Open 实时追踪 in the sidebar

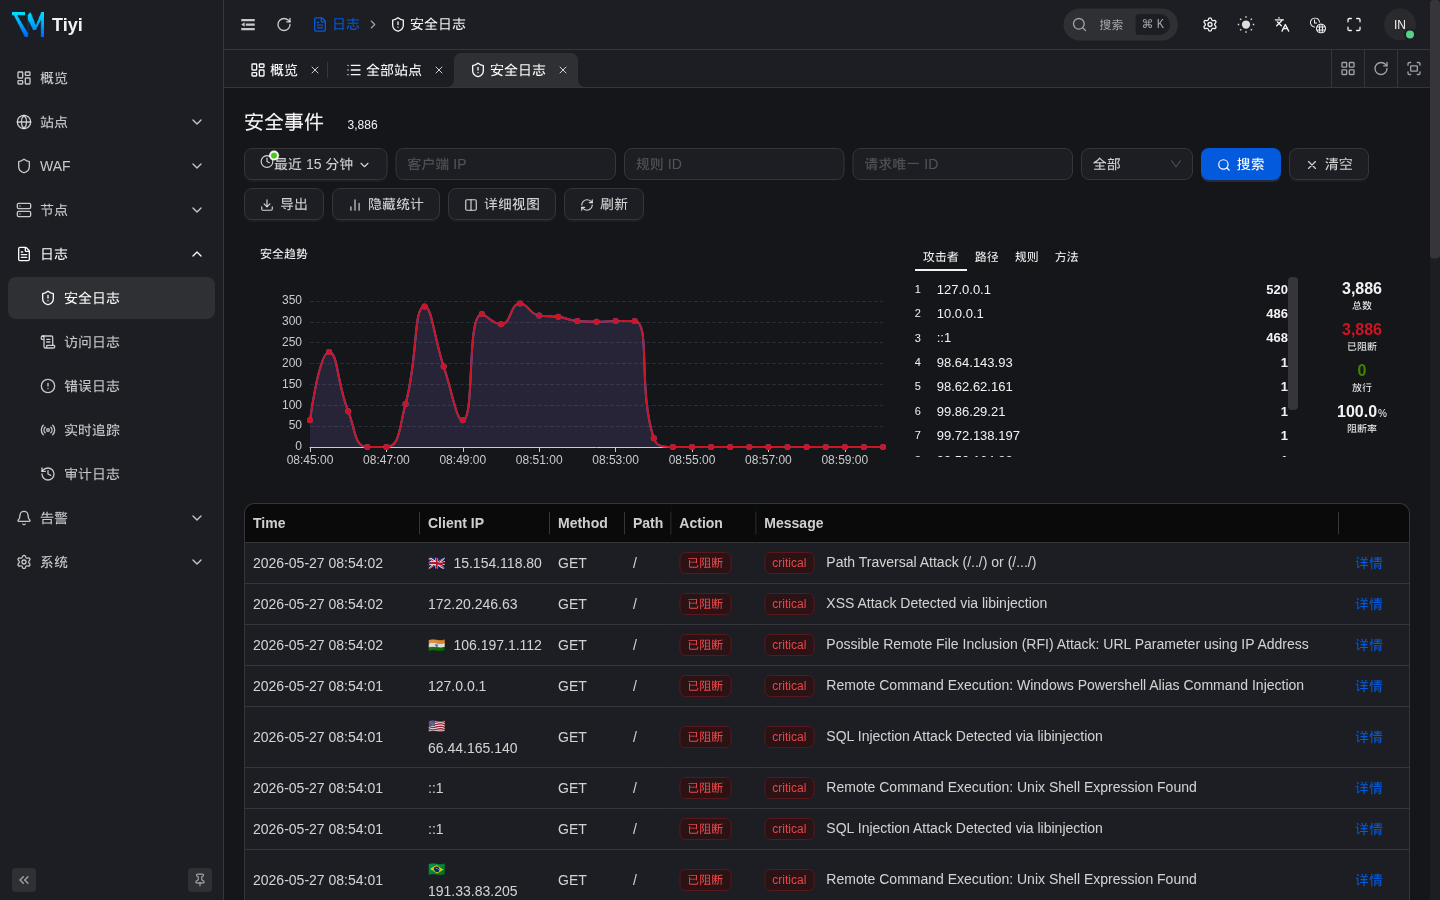(x=111, y=430)
